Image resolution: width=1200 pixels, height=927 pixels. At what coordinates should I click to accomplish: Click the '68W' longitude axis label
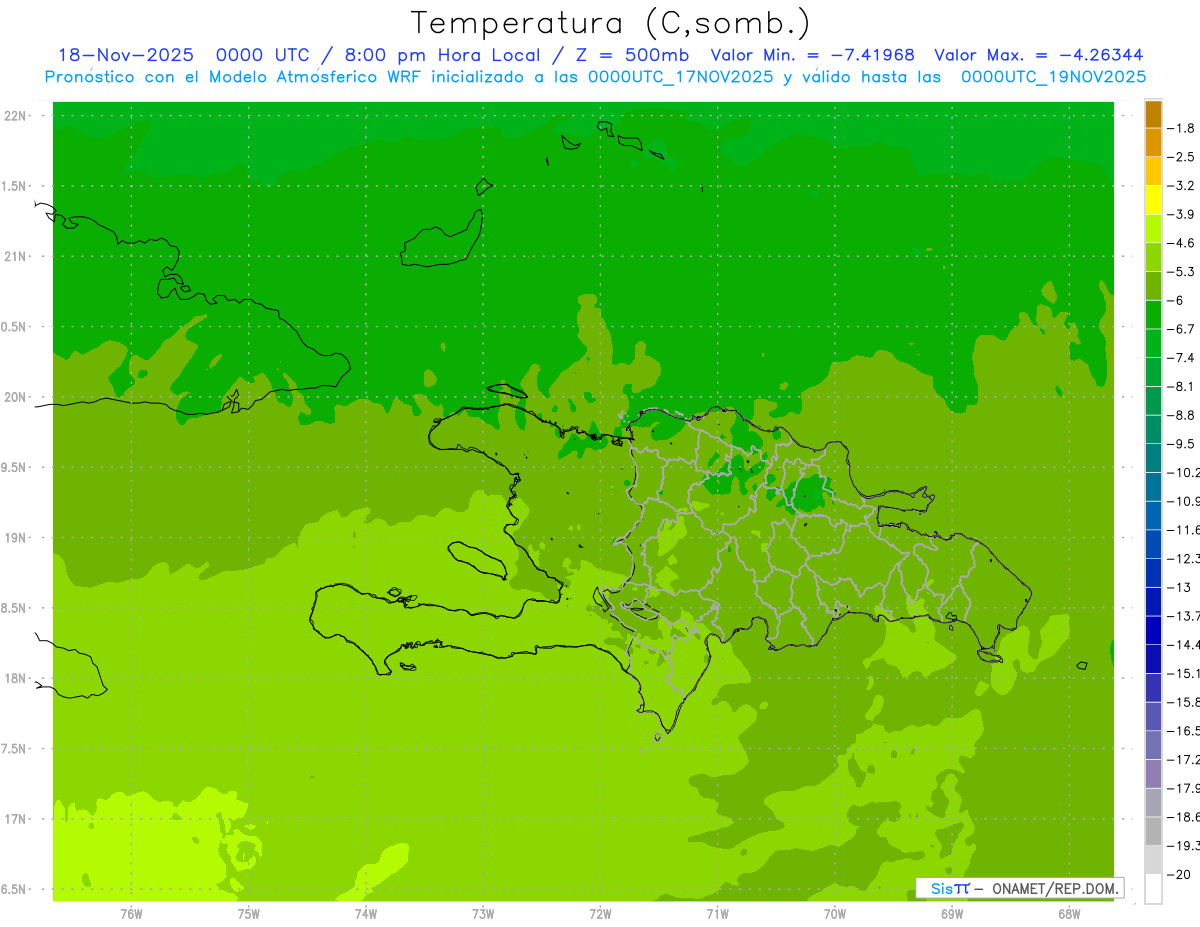pos(1069,914)
